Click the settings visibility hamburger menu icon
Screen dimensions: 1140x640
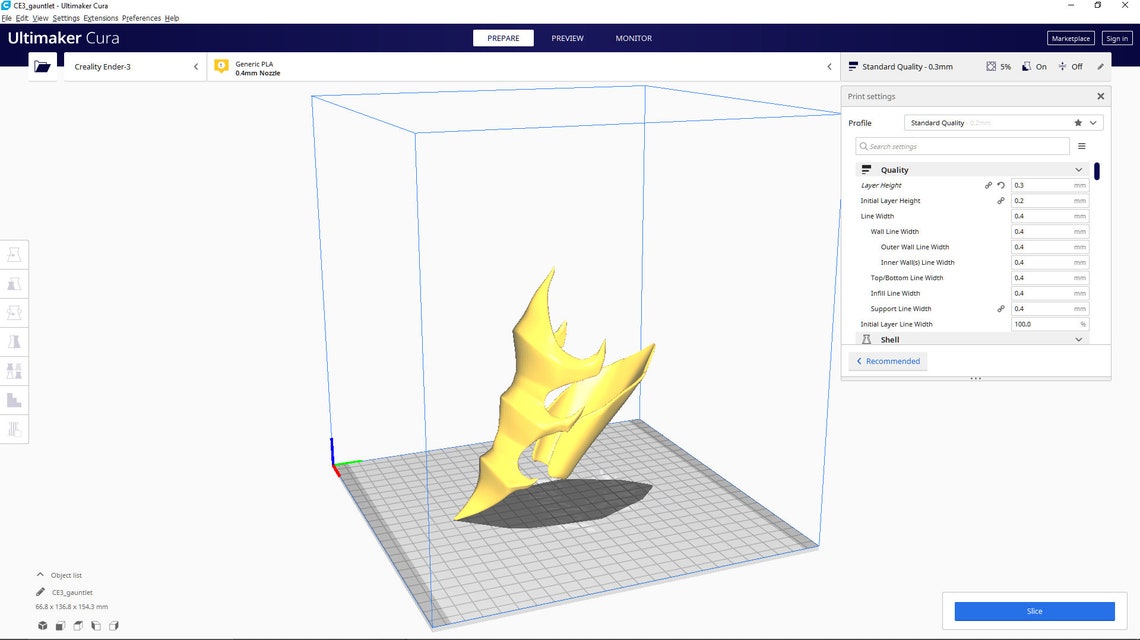(1081, 146)
